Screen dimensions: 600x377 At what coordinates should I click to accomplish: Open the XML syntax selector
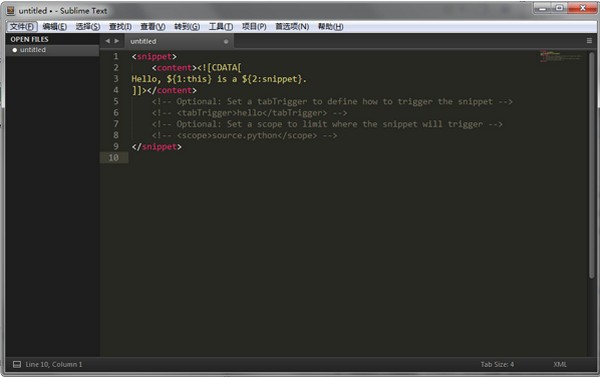coord(560,364)
